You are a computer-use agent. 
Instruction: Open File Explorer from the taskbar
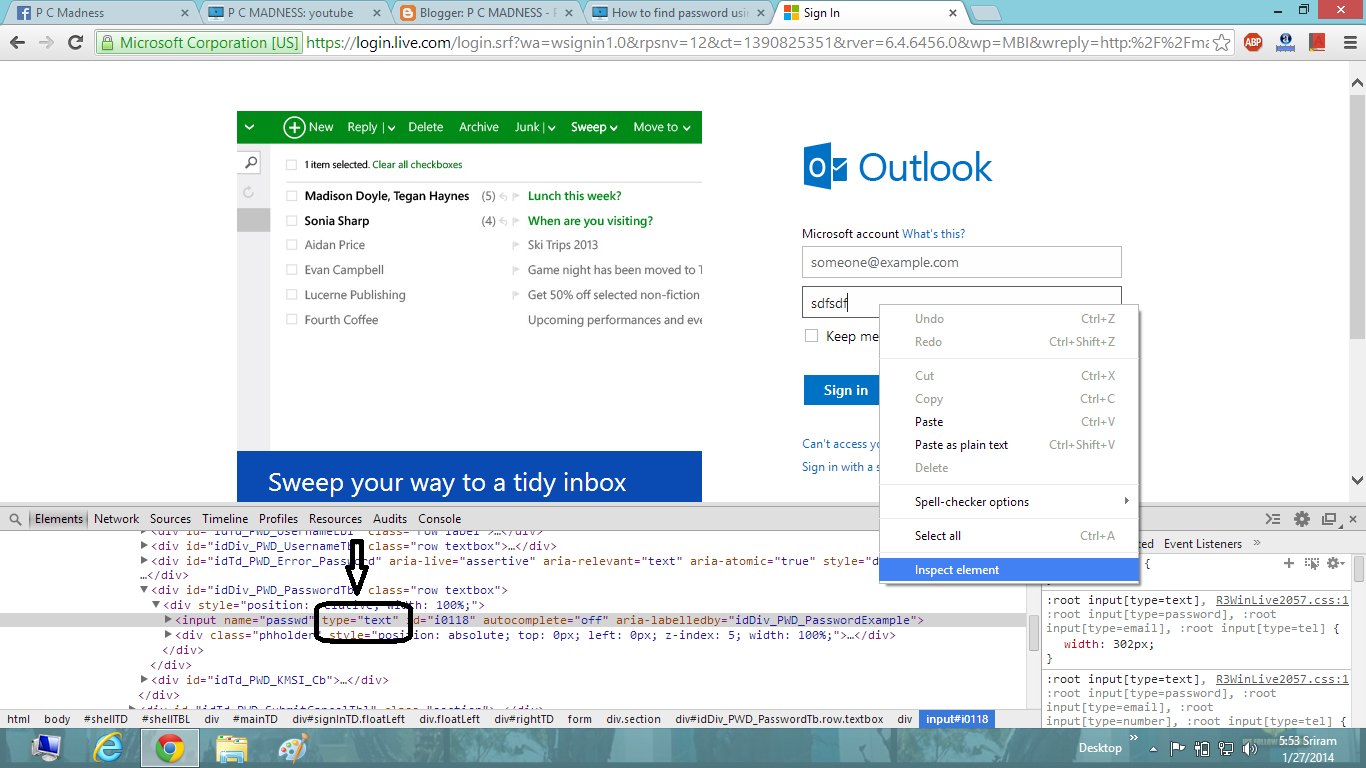(x=232, y=748)
